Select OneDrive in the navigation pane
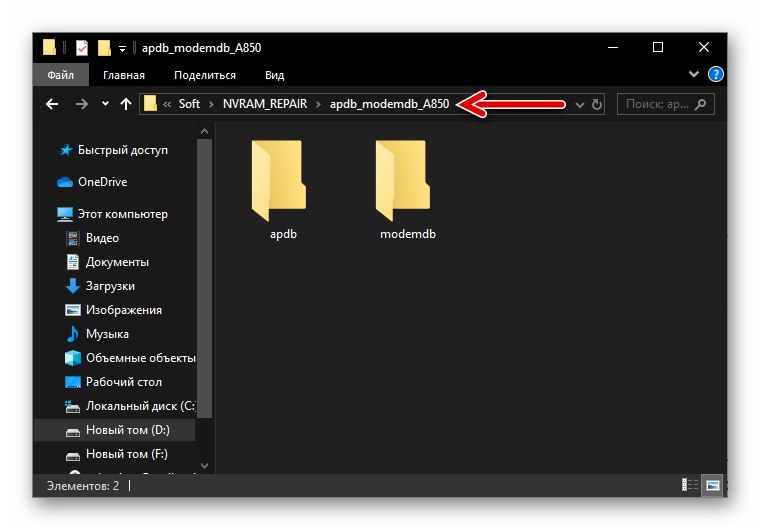Viewport: 760px width, 530px height. (x=92, y=182)
